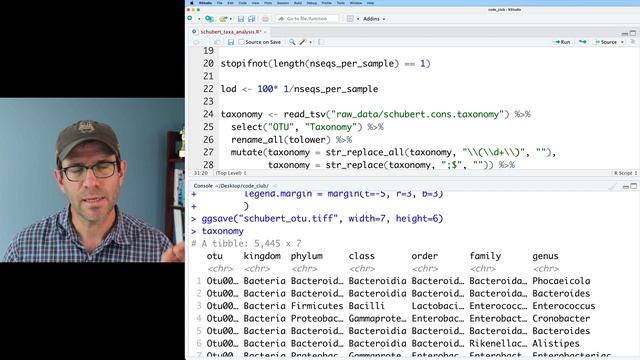Click Show in New Window icon
The image size is (640, 360).
[218, 42]
